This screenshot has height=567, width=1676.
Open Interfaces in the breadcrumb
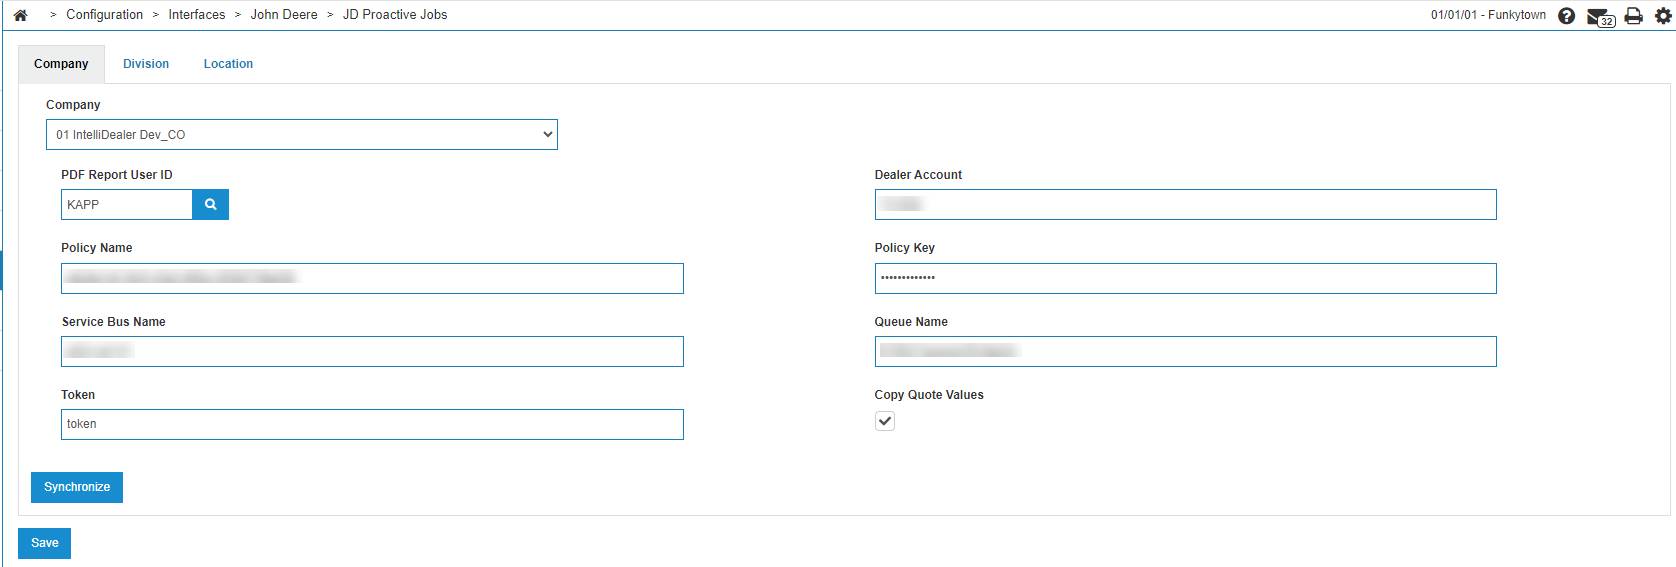tap(197, 15)
